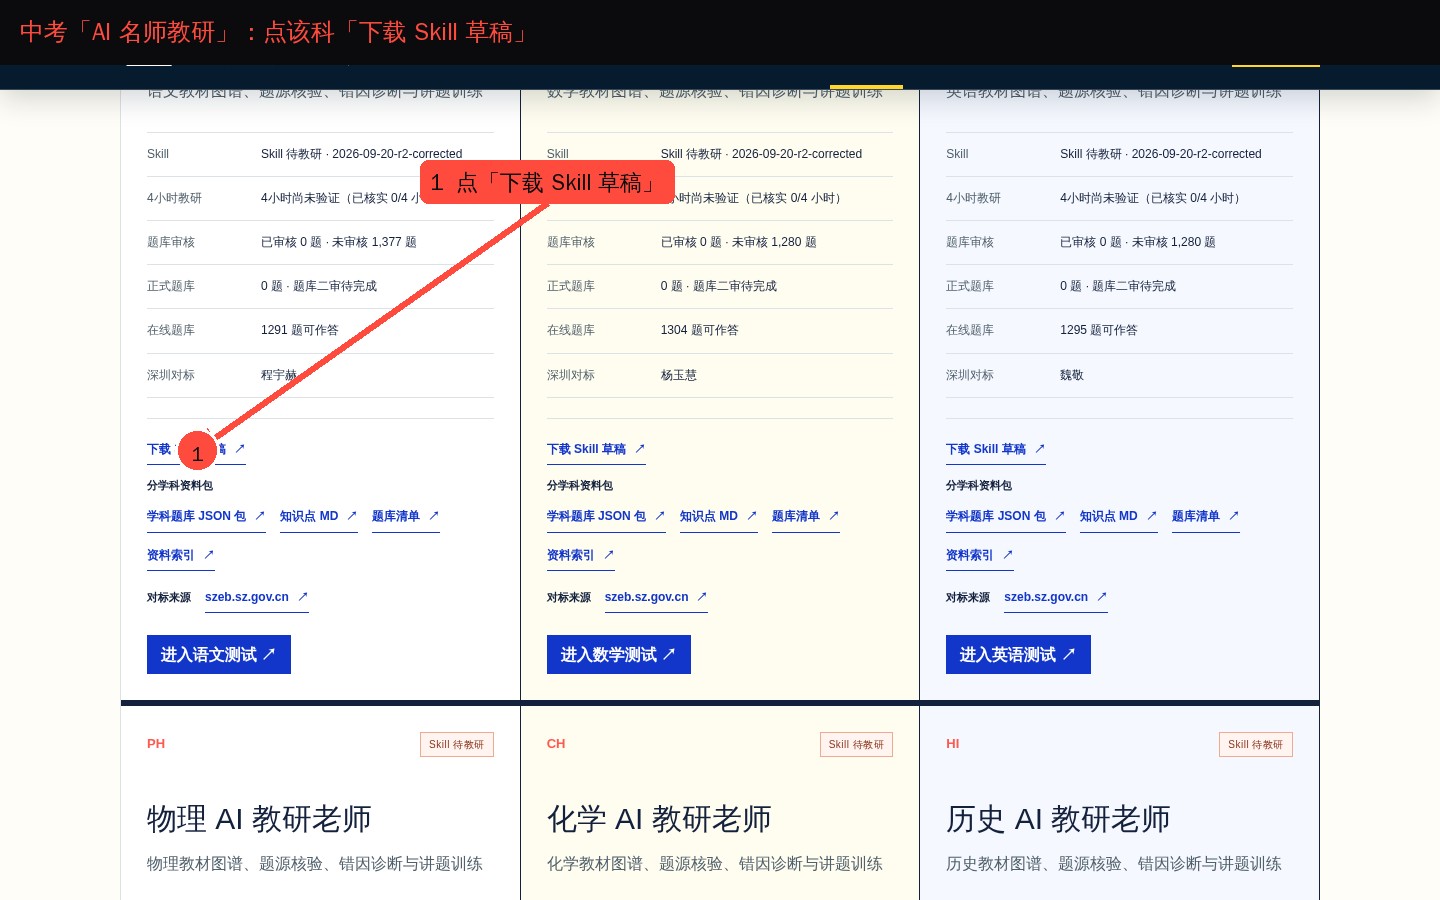Click HI label on history card
This screenshot has height=900, width=1440.
(953, 744)
